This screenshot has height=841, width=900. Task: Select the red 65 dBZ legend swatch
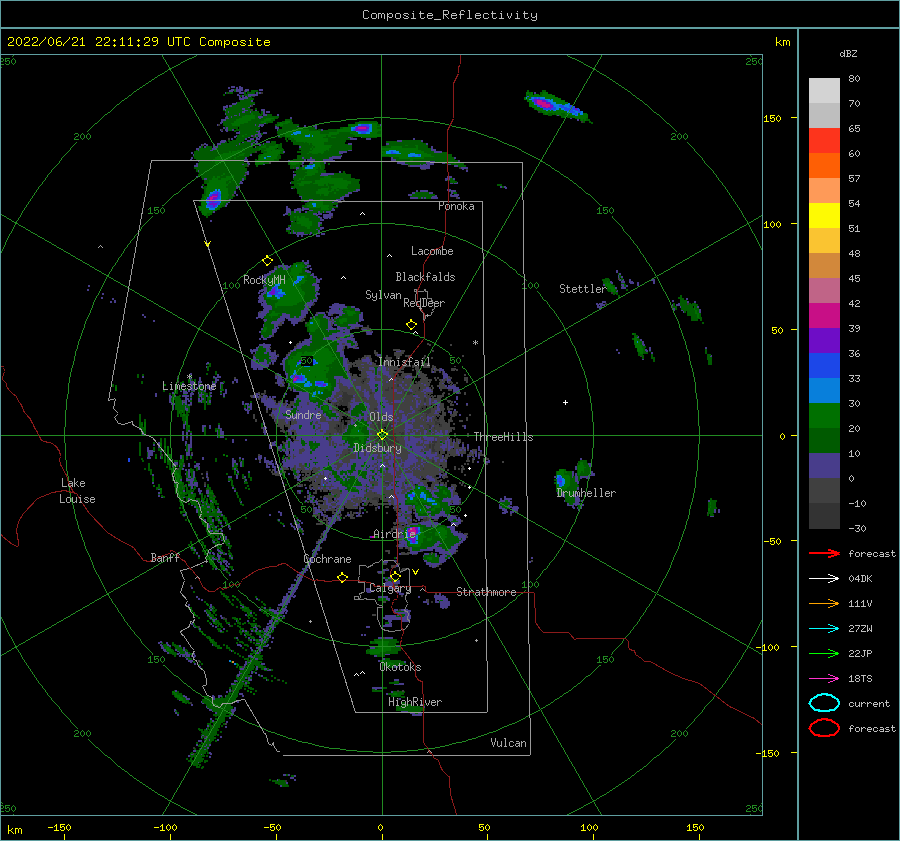click(x=824, y=141)
